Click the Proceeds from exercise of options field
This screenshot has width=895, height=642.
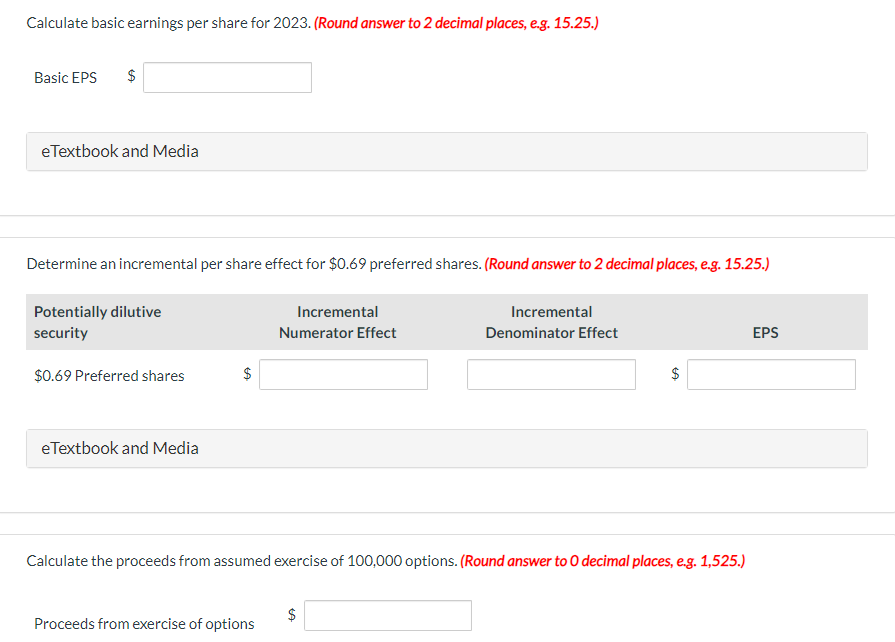tap(388, 615)
